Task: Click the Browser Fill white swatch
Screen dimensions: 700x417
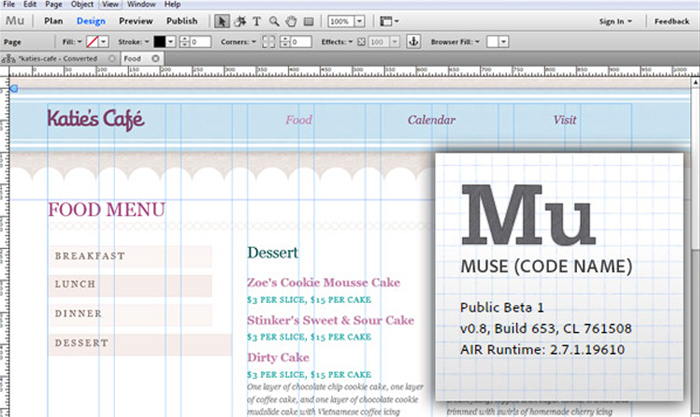Action: pos(493,42)
